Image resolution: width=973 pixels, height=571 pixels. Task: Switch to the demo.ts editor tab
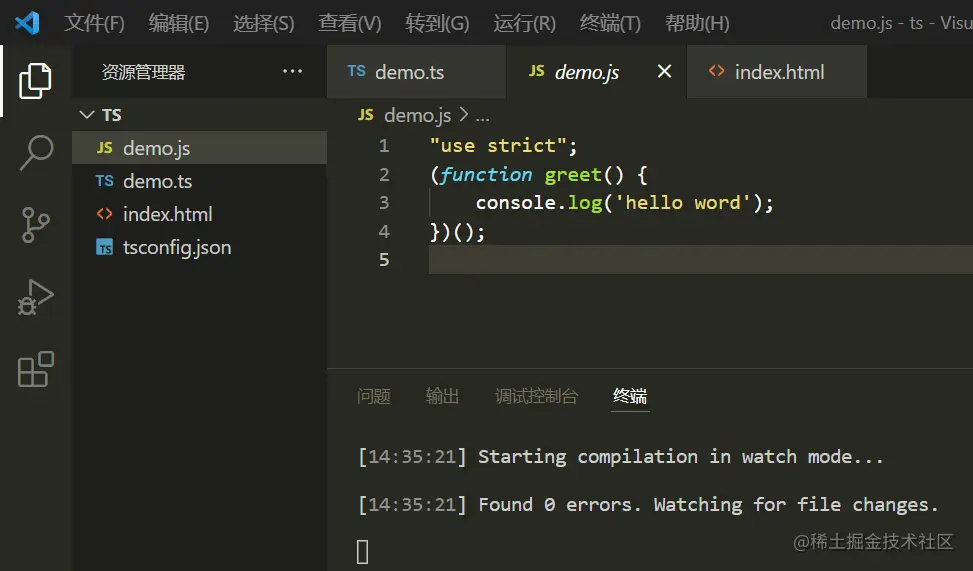pyautogui.click(x=416, y=71)
